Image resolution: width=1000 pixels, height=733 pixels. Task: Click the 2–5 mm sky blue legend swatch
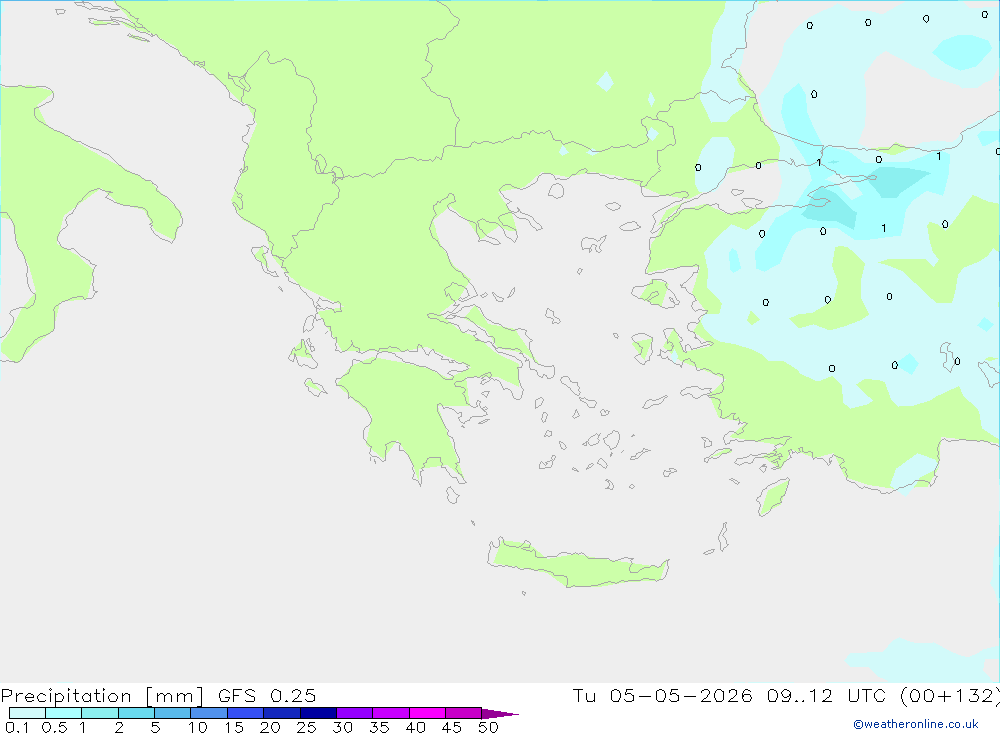(x=136, y=713)
